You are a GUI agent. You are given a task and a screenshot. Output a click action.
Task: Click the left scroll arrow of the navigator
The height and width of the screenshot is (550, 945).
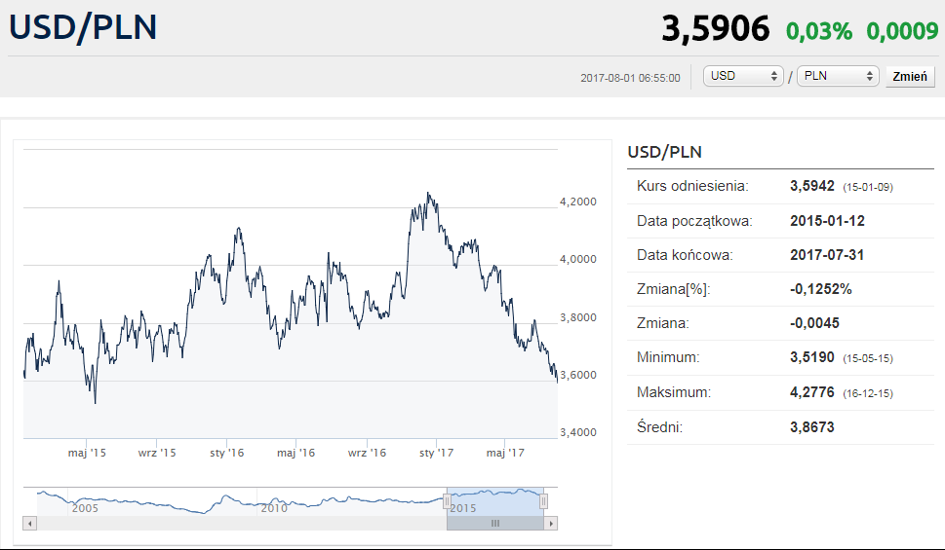[x=30, y=523]
